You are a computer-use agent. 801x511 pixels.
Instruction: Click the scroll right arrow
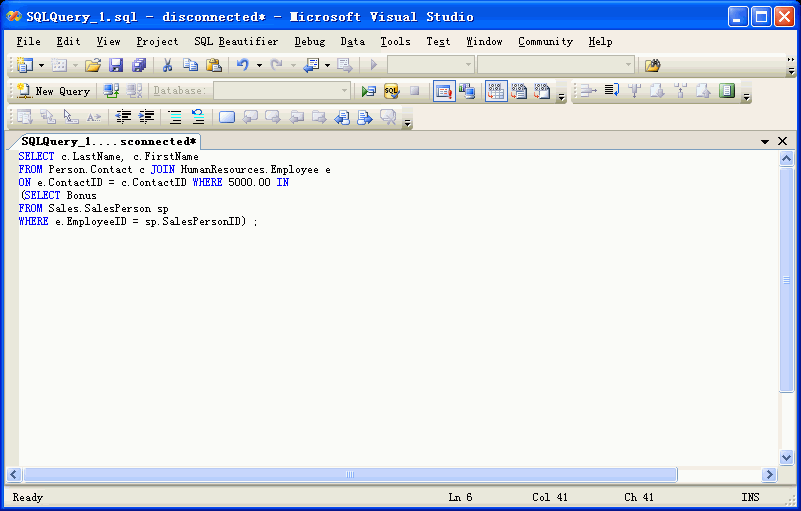click(769, 474)
